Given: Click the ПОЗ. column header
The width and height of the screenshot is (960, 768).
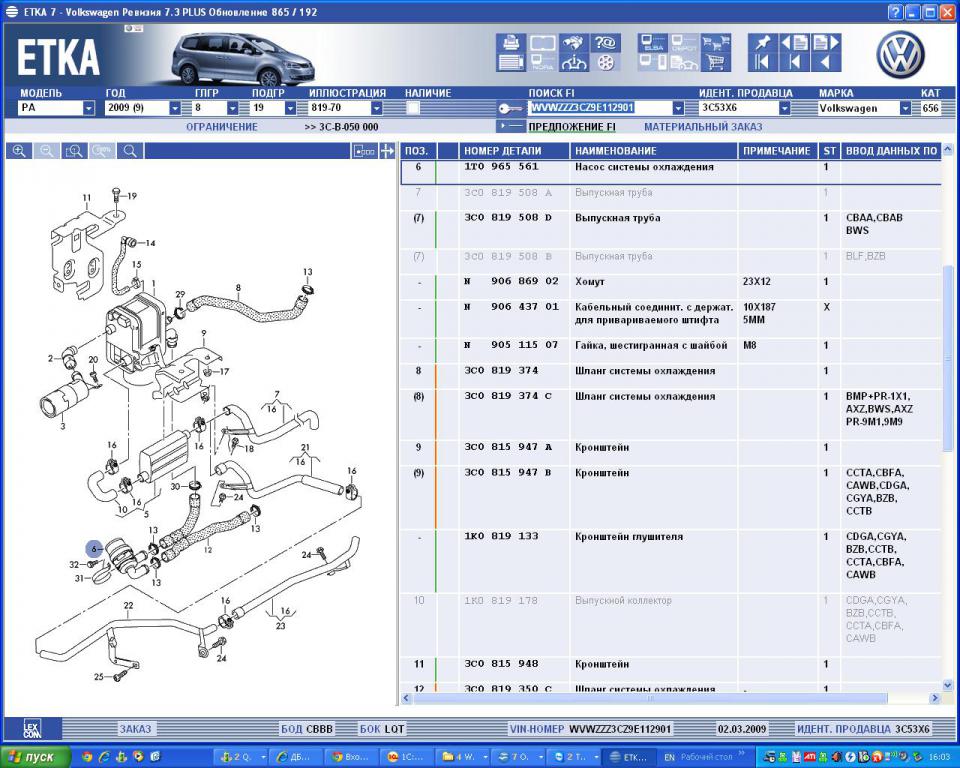Looking at the screenshot, I should (x=417, y=151).
